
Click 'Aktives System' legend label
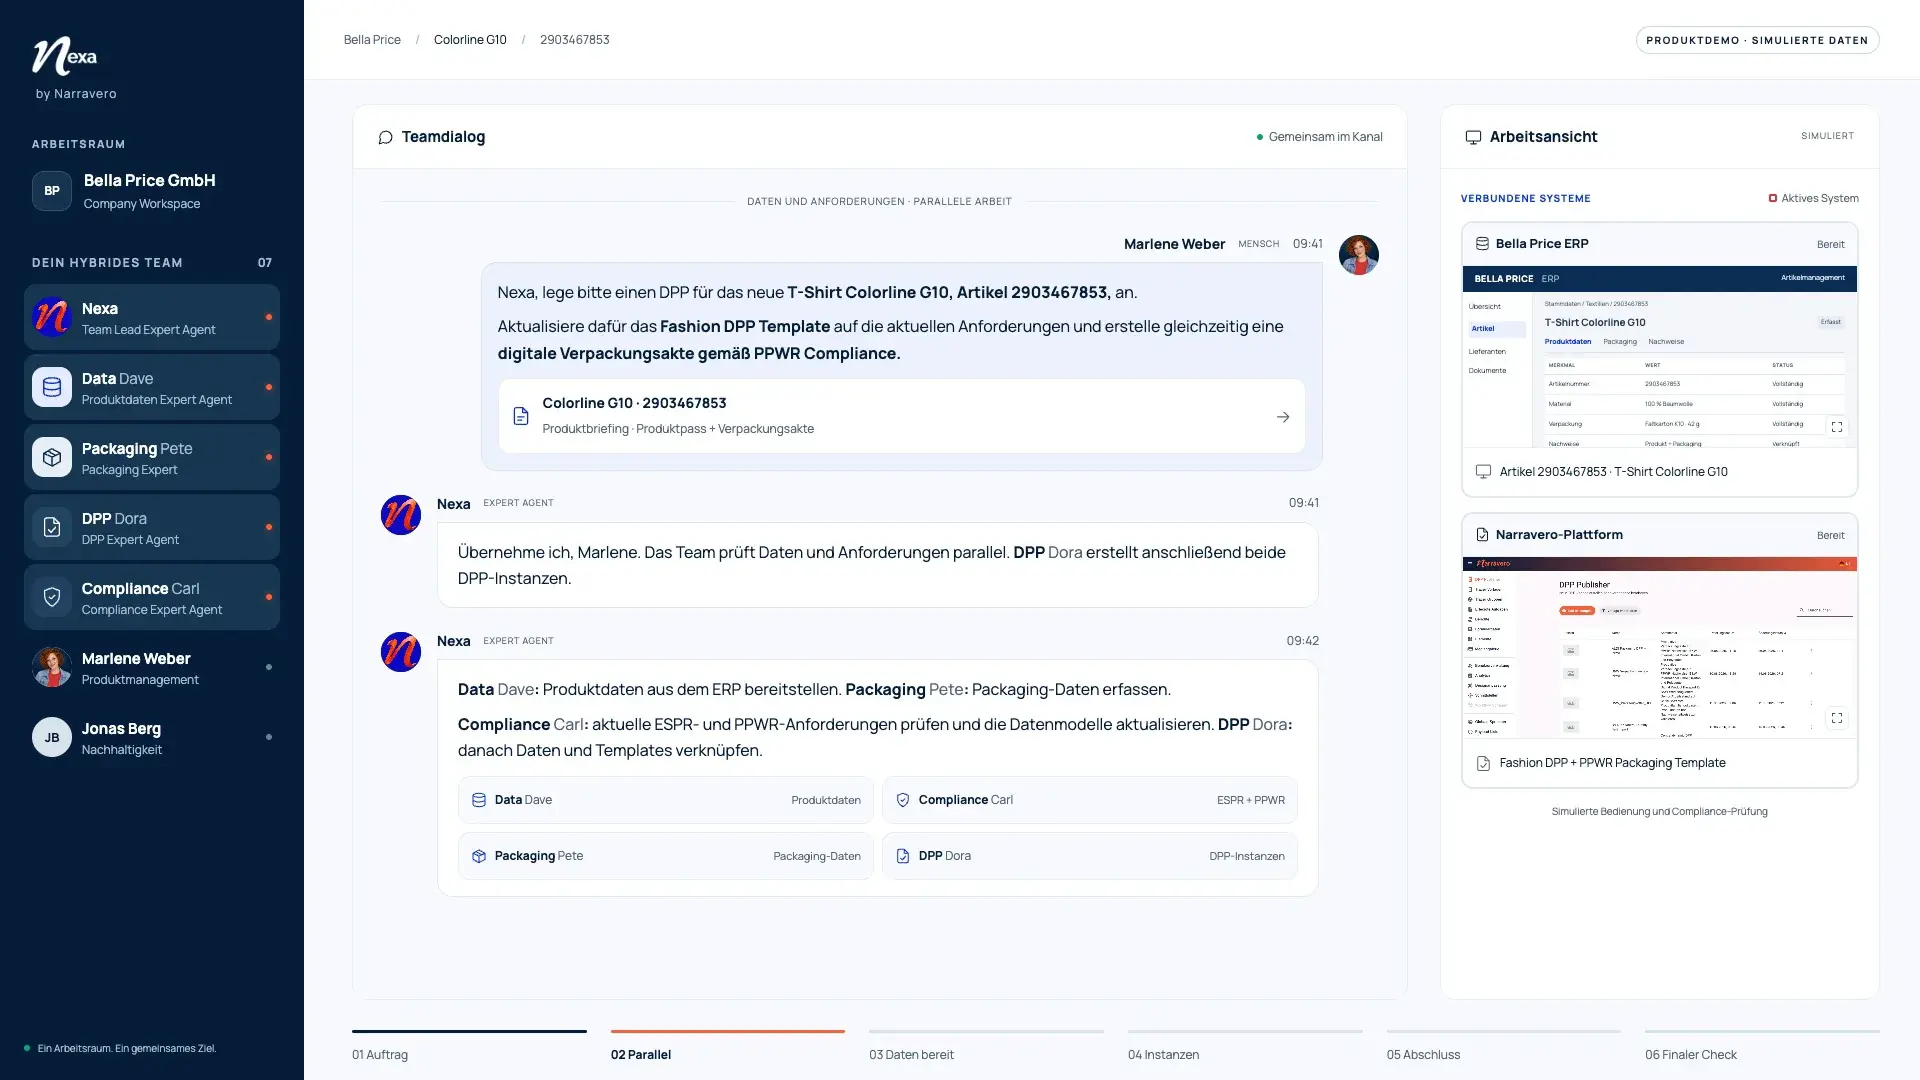coord(1819,198)
